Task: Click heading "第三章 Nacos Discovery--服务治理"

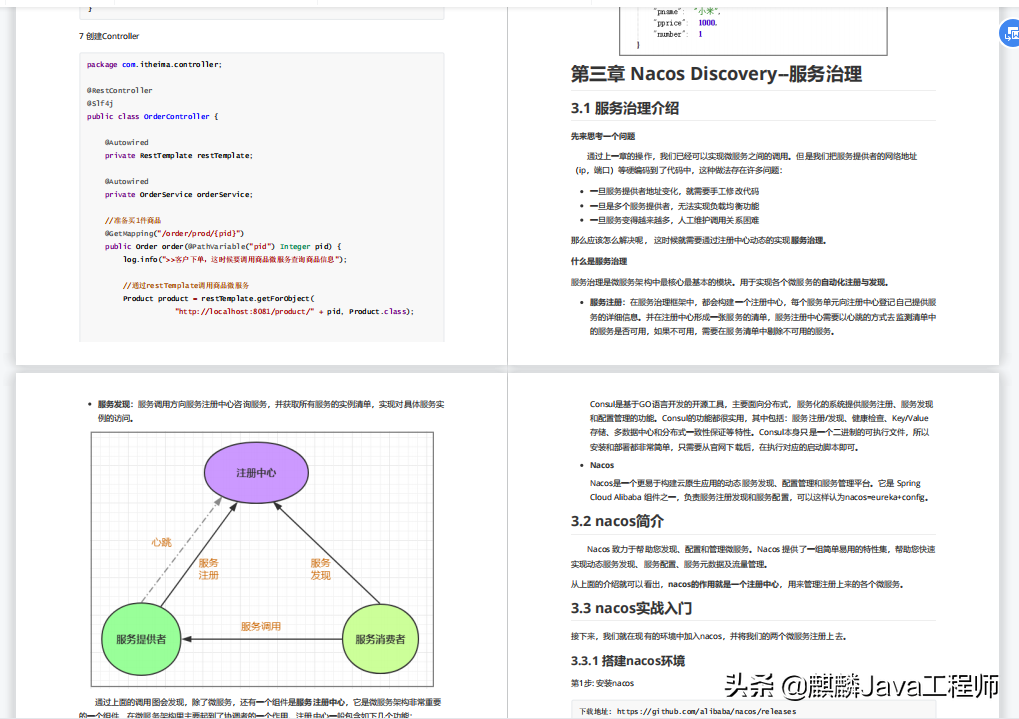Action: pyautogui.click(x=716, y=74)
